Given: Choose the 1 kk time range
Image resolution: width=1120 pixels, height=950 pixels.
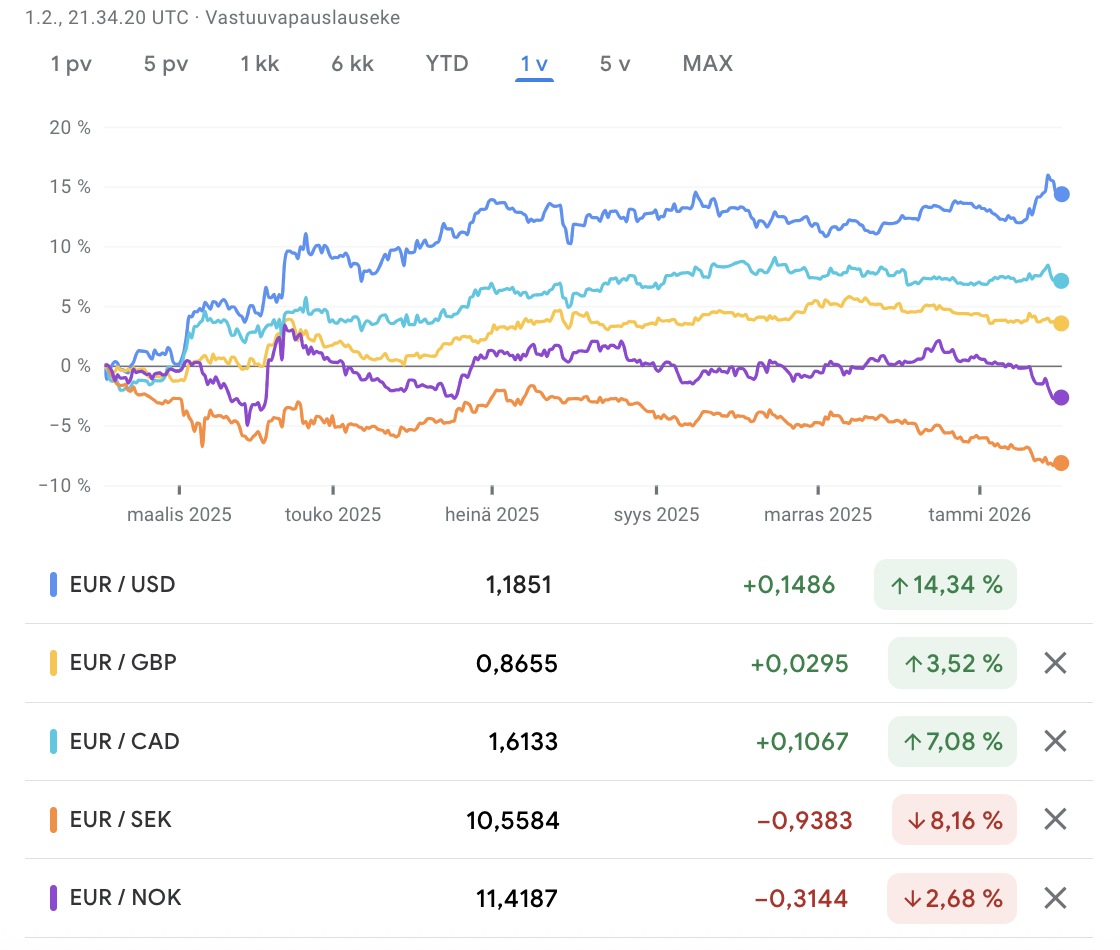Looking at the screenshot, I should pyautogui.click(x=260, y=64).
